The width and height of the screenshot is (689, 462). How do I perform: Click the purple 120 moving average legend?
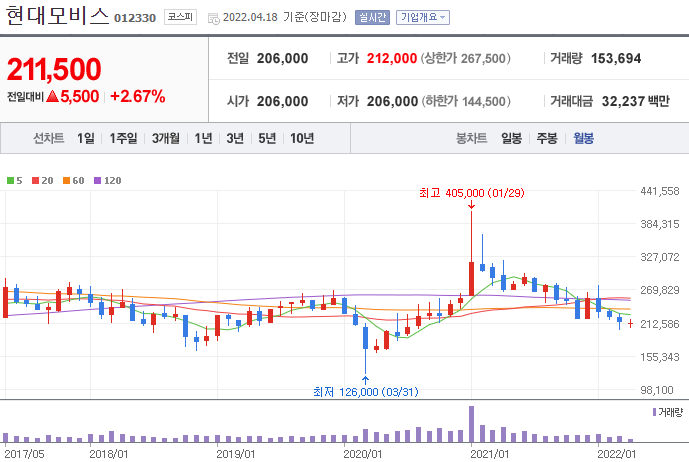[x=108, y=181]
